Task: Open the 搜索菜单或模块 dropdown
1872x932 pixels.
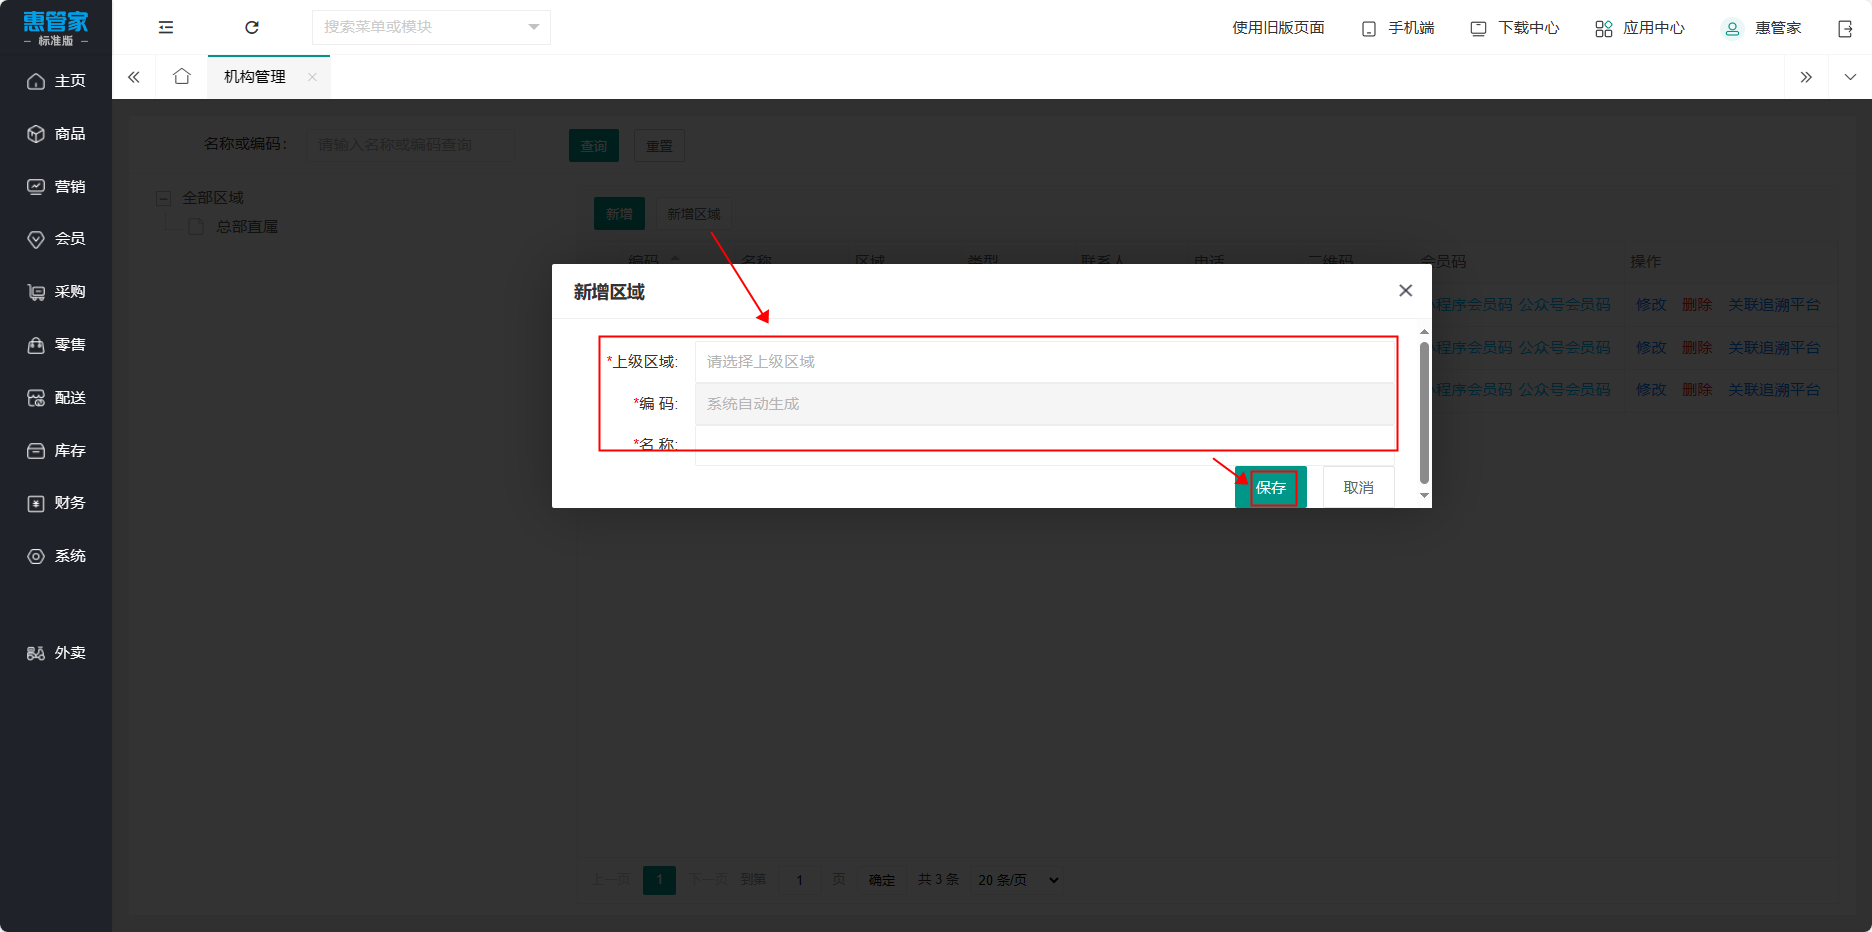Action: click(x=431, y=27)
